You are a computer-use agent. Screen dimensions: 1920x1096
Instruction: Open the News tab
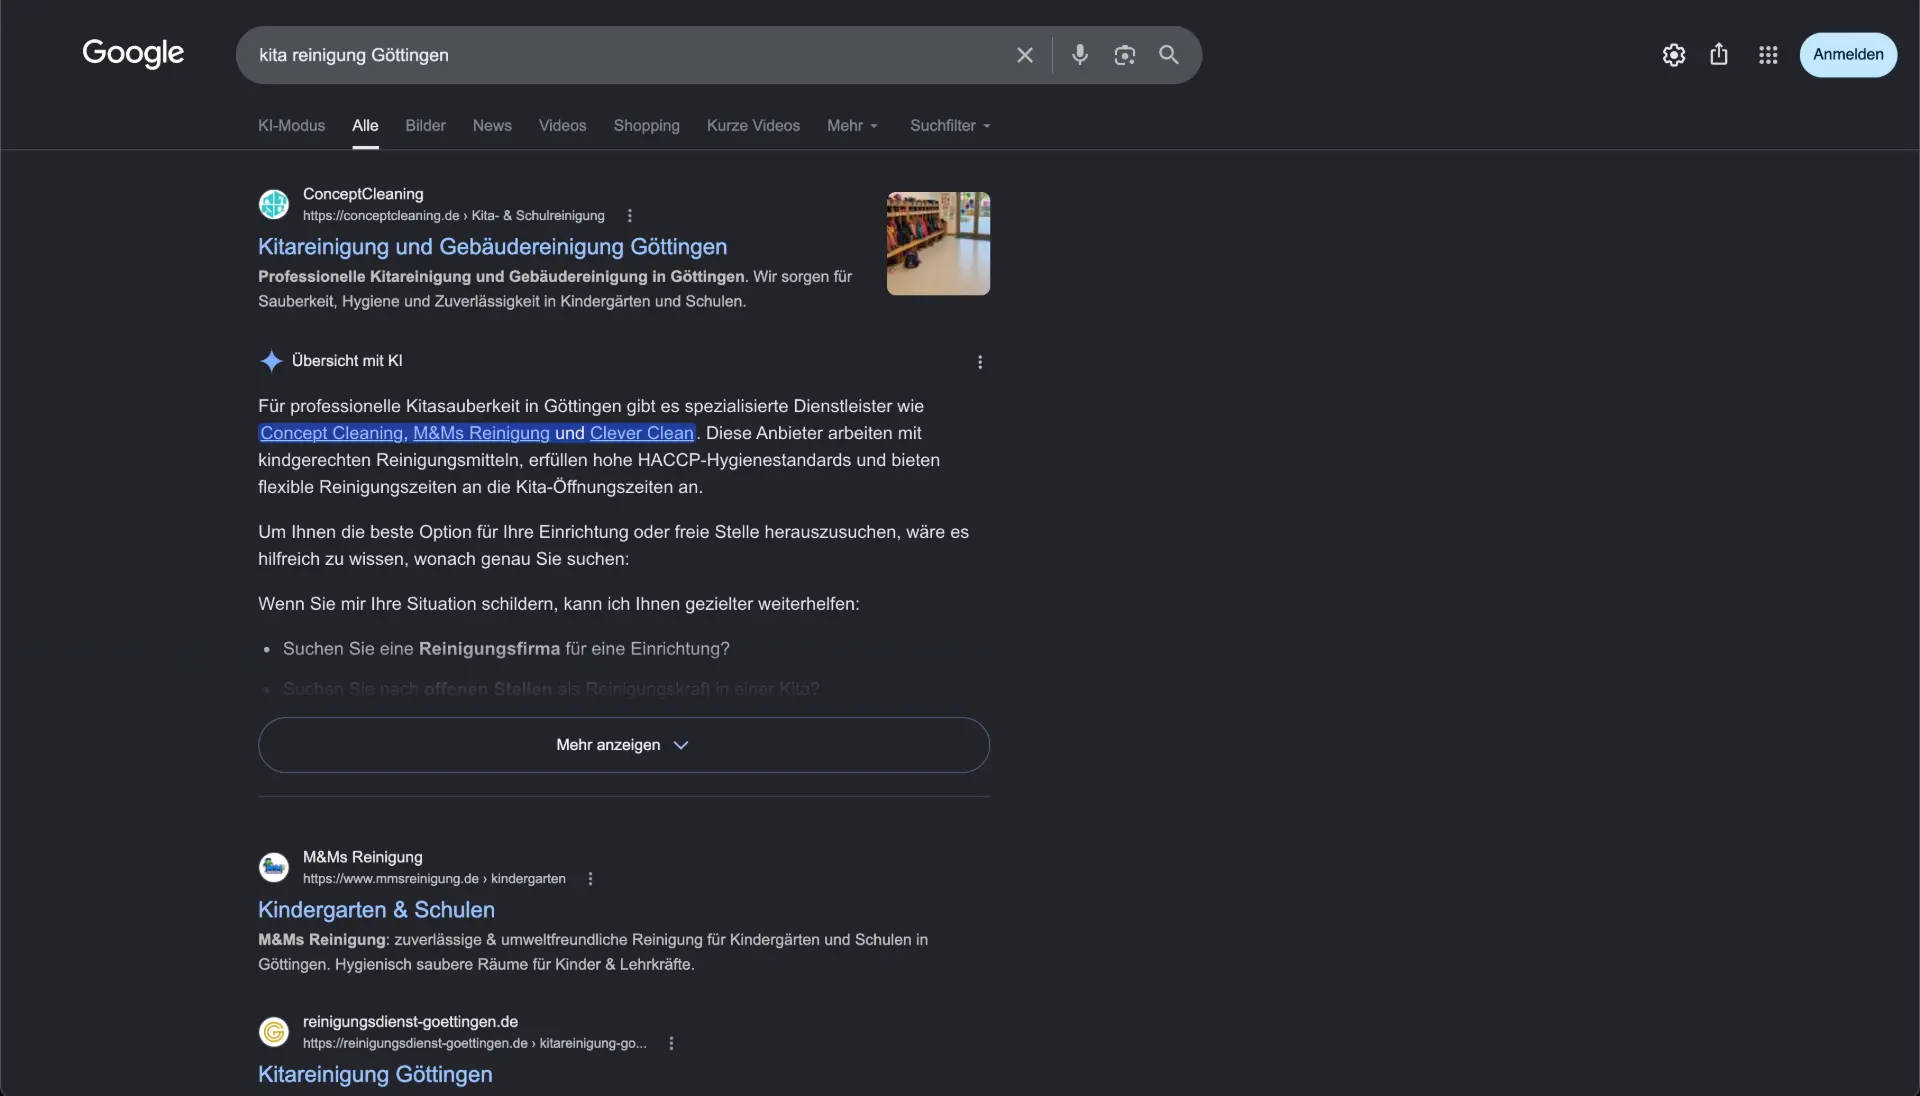coord(492,126)
